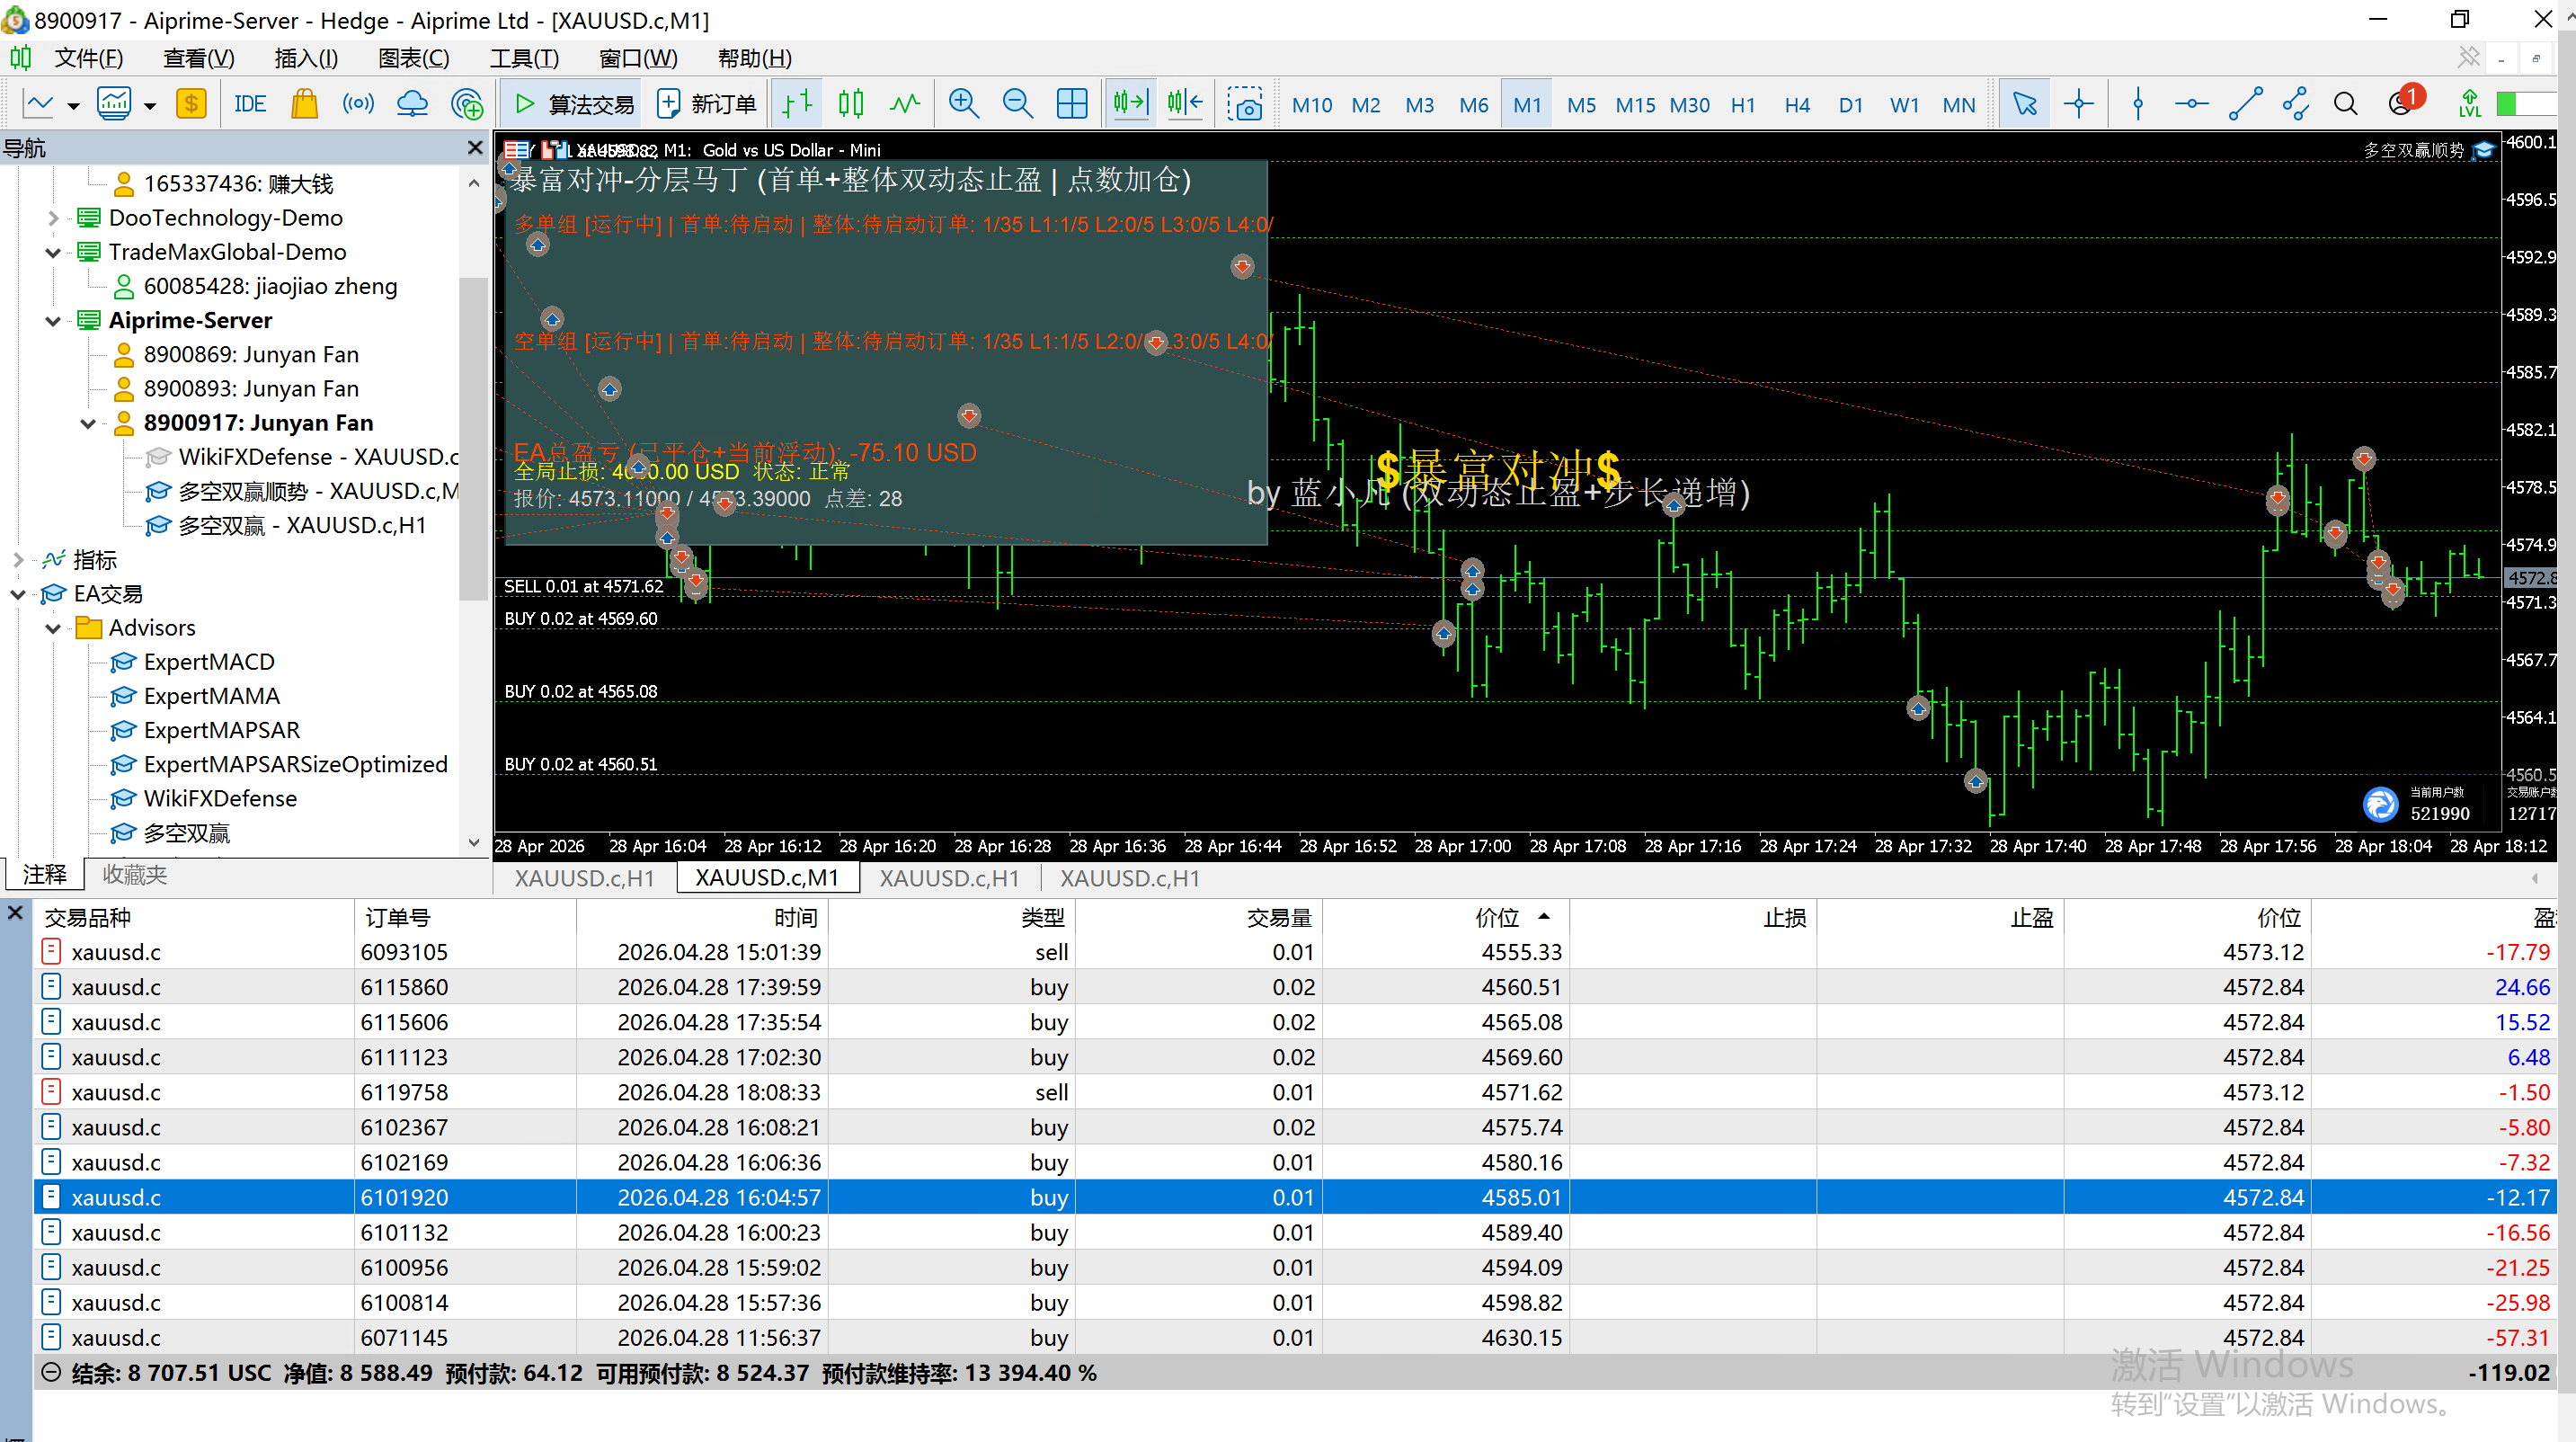Click the screenshot camera icon
This screenshot has width=2576, height=1442.
[1245, 104]
